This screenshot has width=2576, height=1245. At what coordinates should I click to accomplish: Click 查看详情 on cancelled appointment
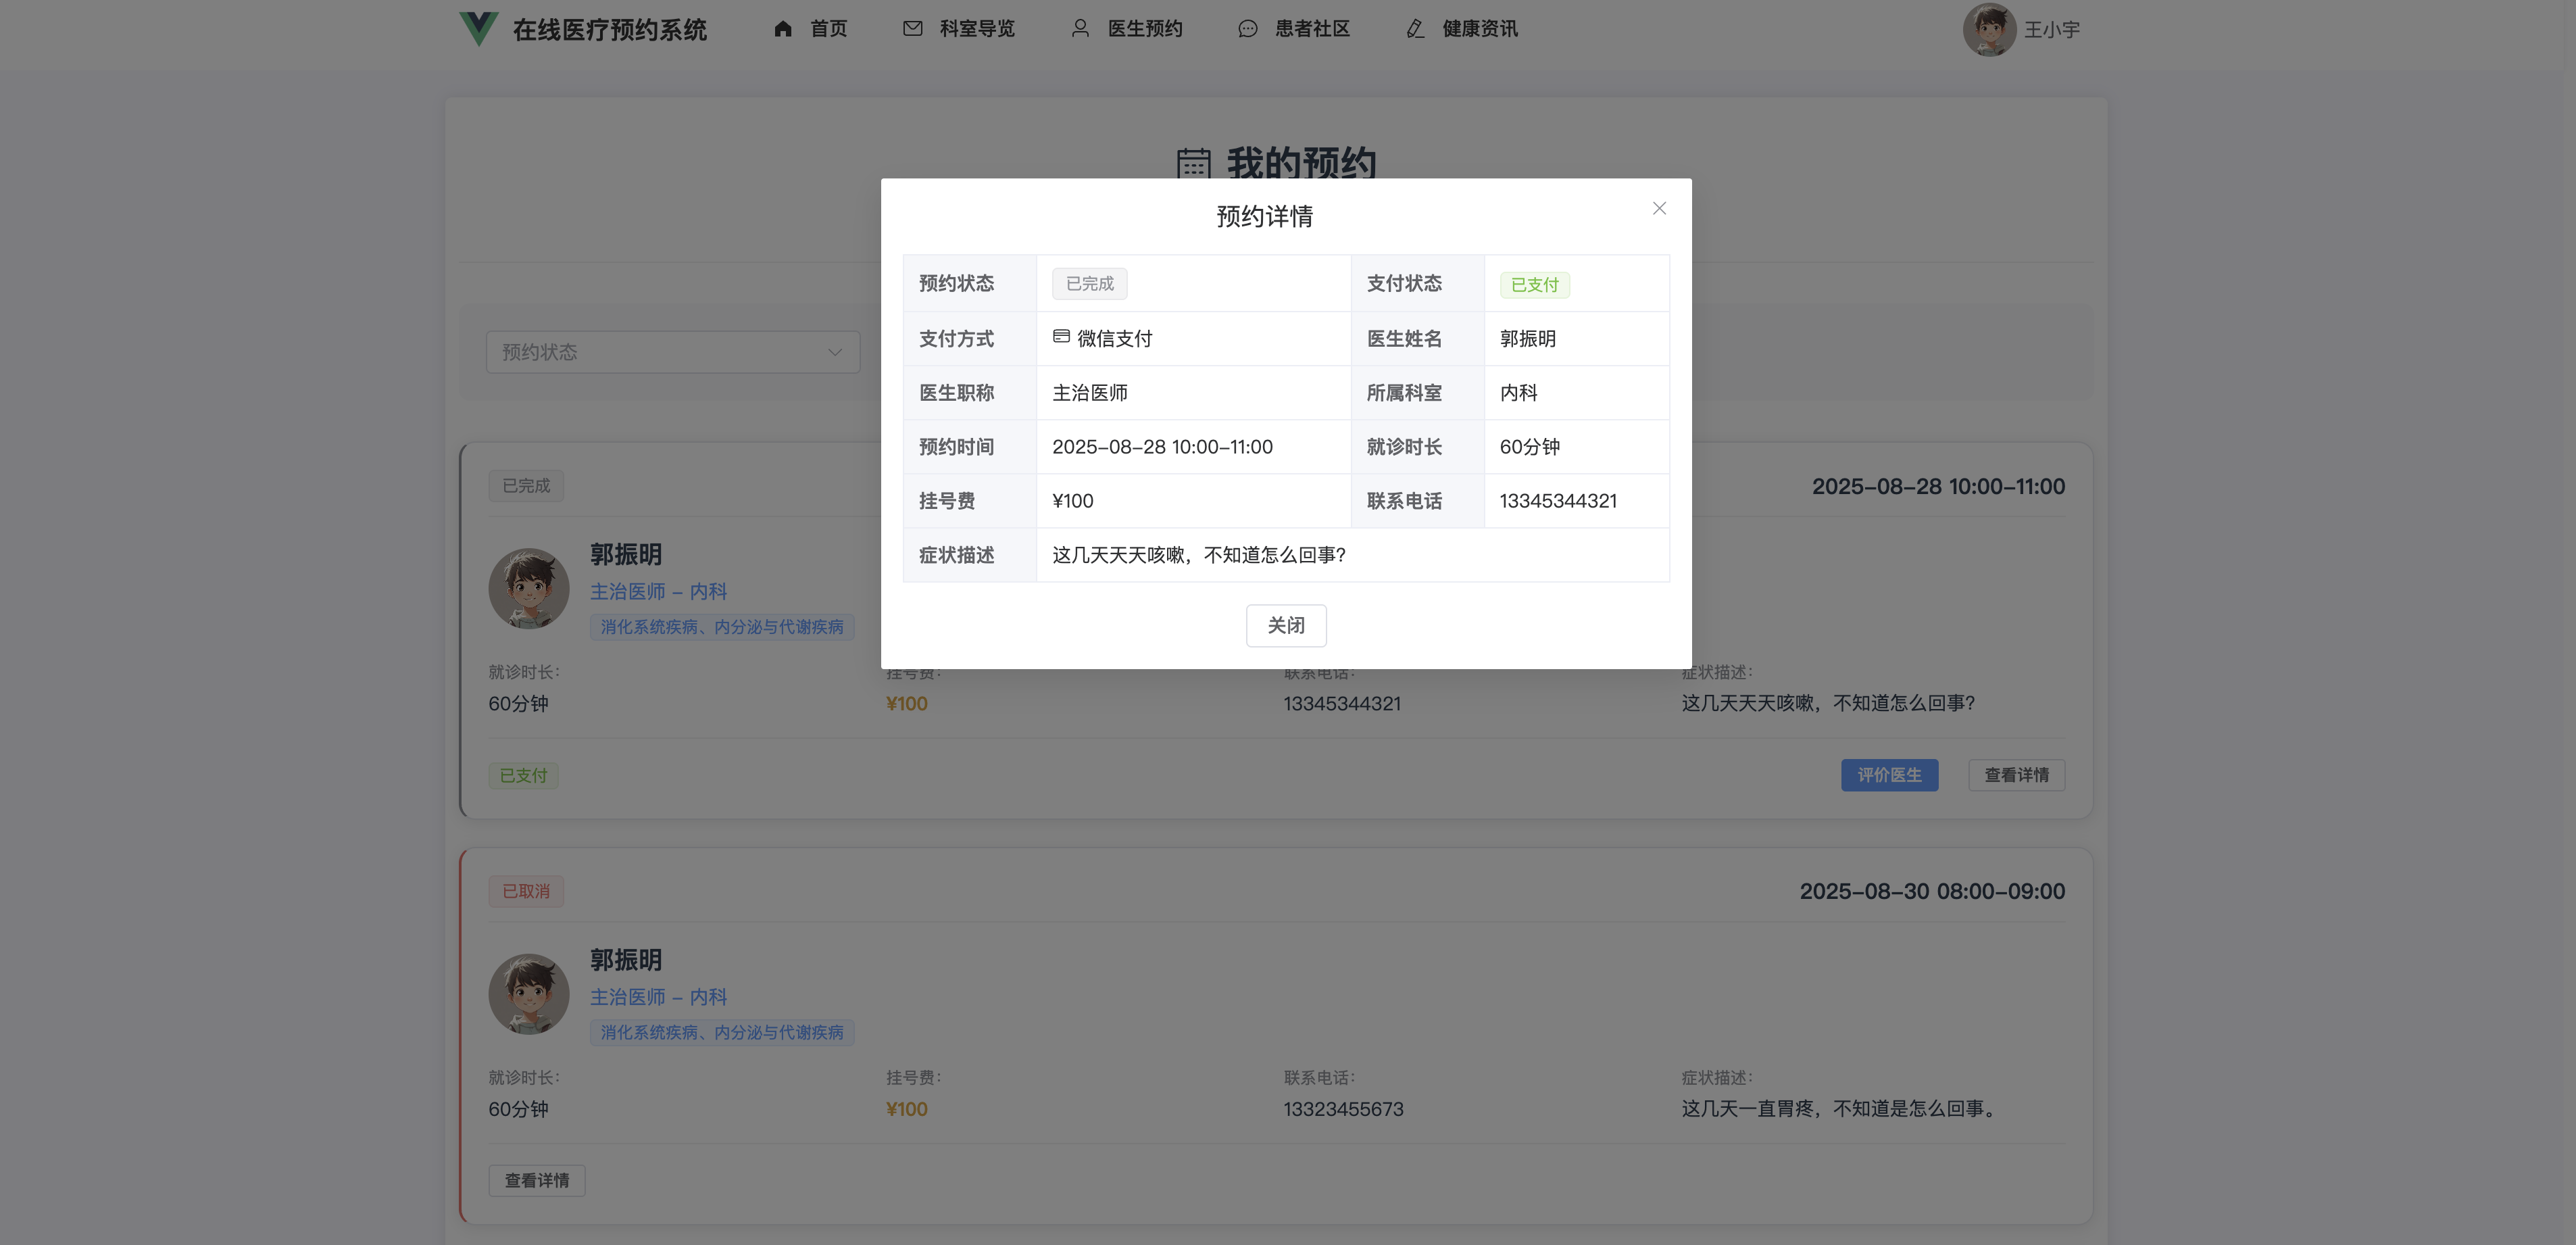pyautogui.click(x=537, y=1180)
